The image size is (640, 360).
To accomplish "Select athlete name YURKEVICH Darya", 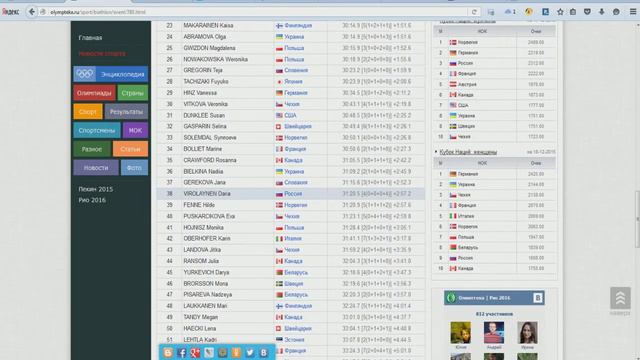I will coord(206,272).
